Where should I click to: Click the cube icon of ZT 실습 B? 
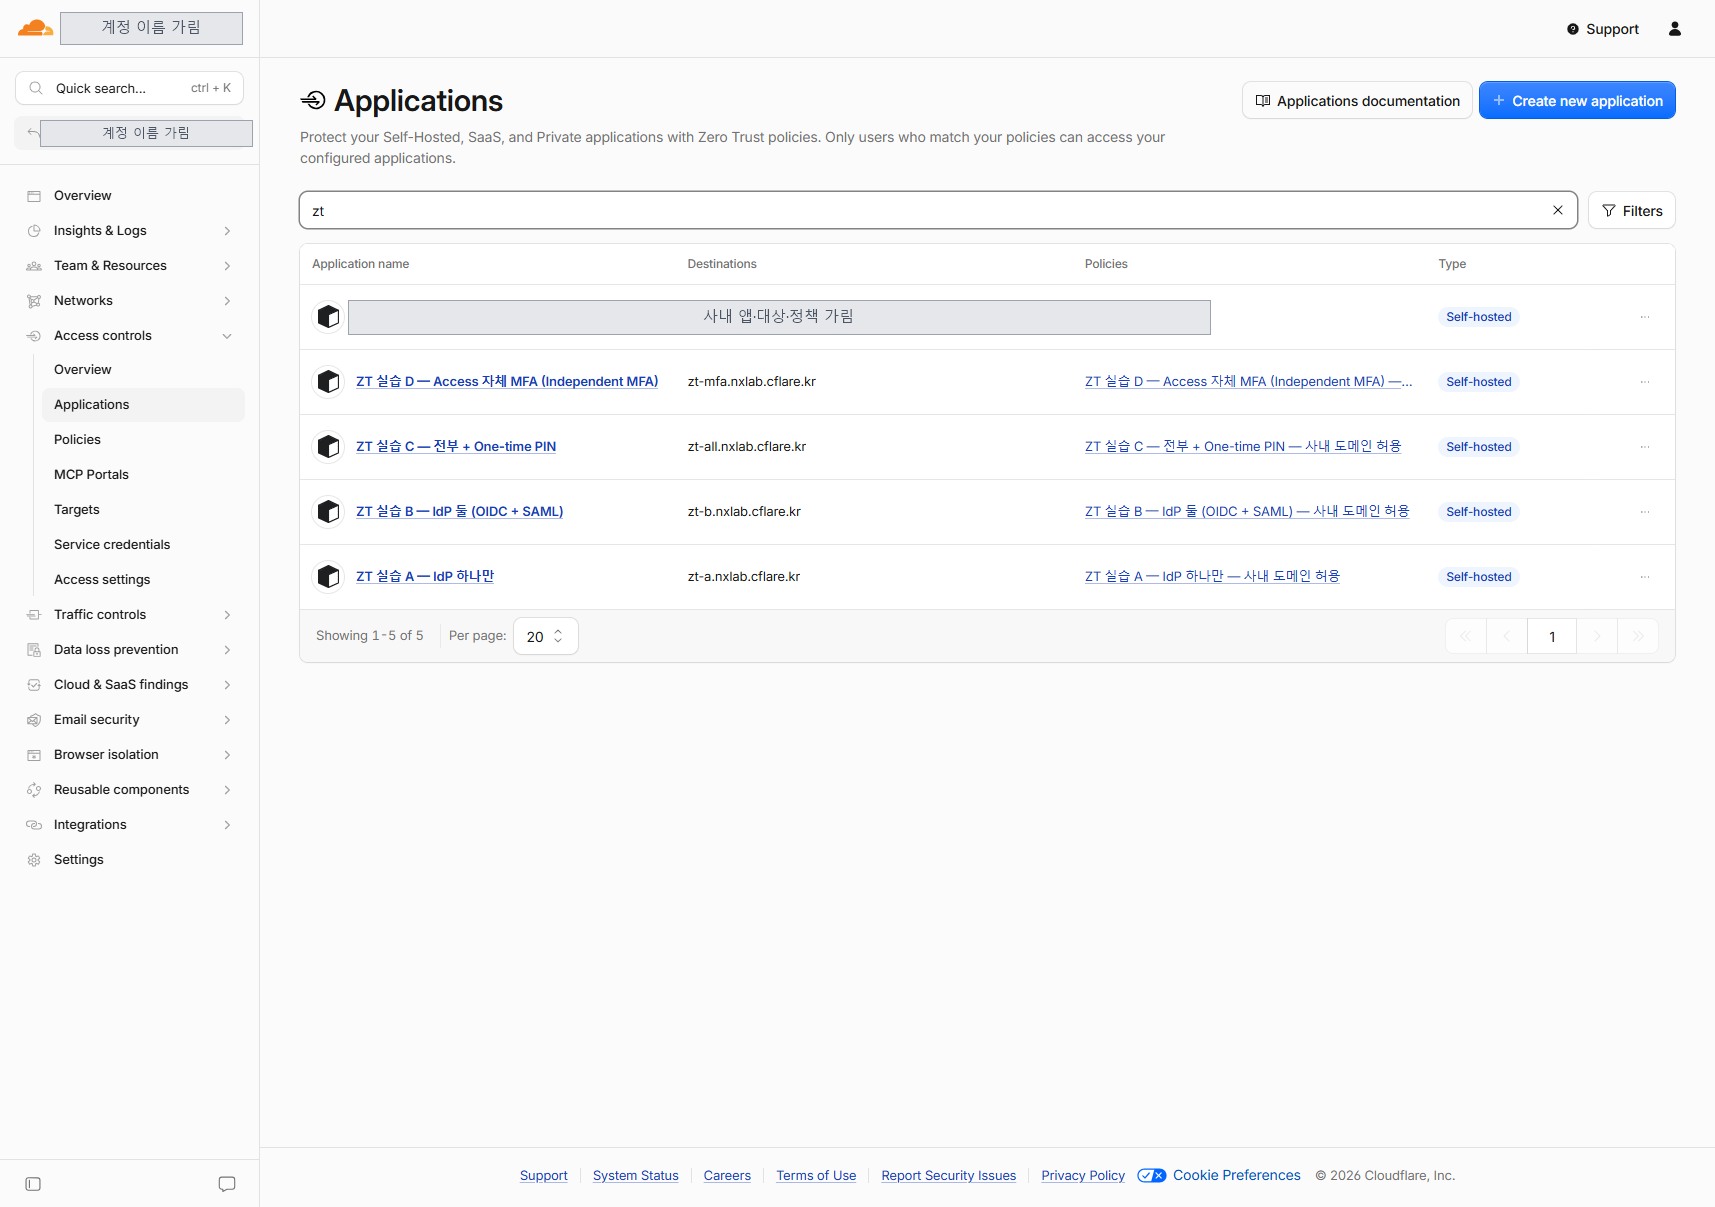coord(328,512)
